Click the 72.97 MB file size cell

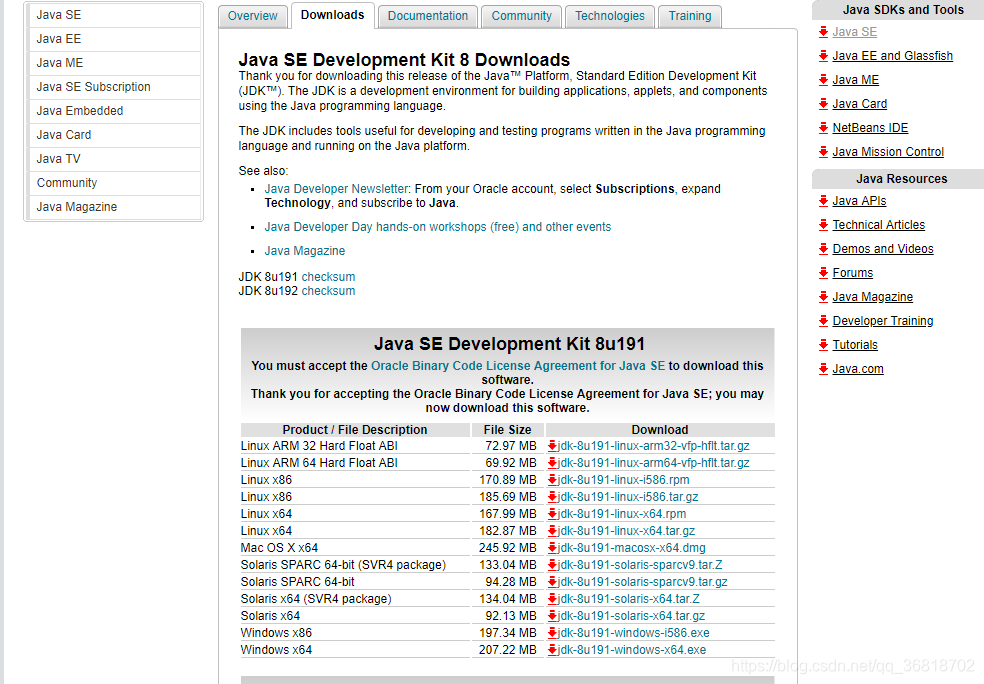pyautogui.click(x=507, y=446)
